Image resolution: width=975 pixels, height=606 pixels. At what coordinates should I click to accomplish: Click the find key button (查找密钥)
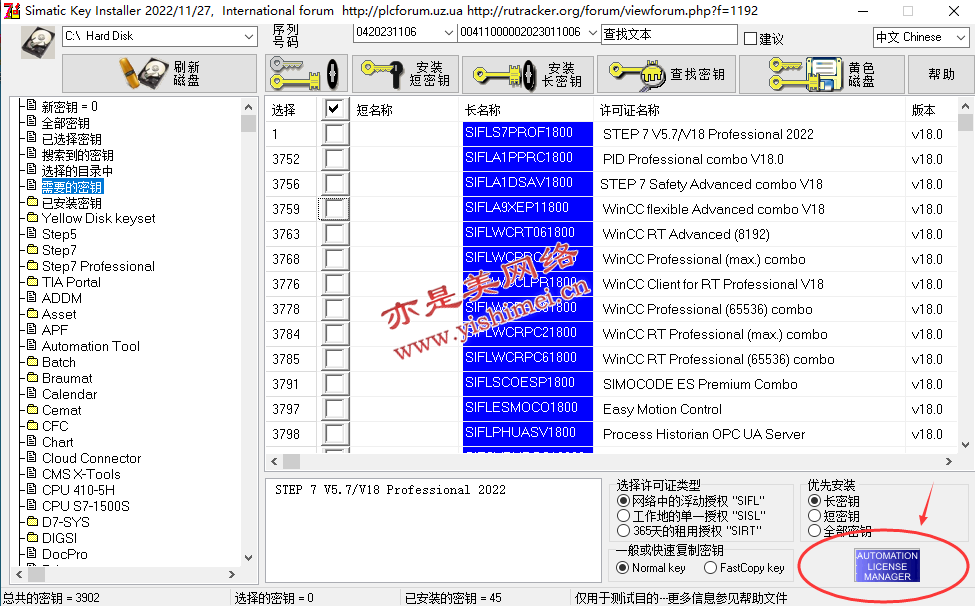point(666,73)
